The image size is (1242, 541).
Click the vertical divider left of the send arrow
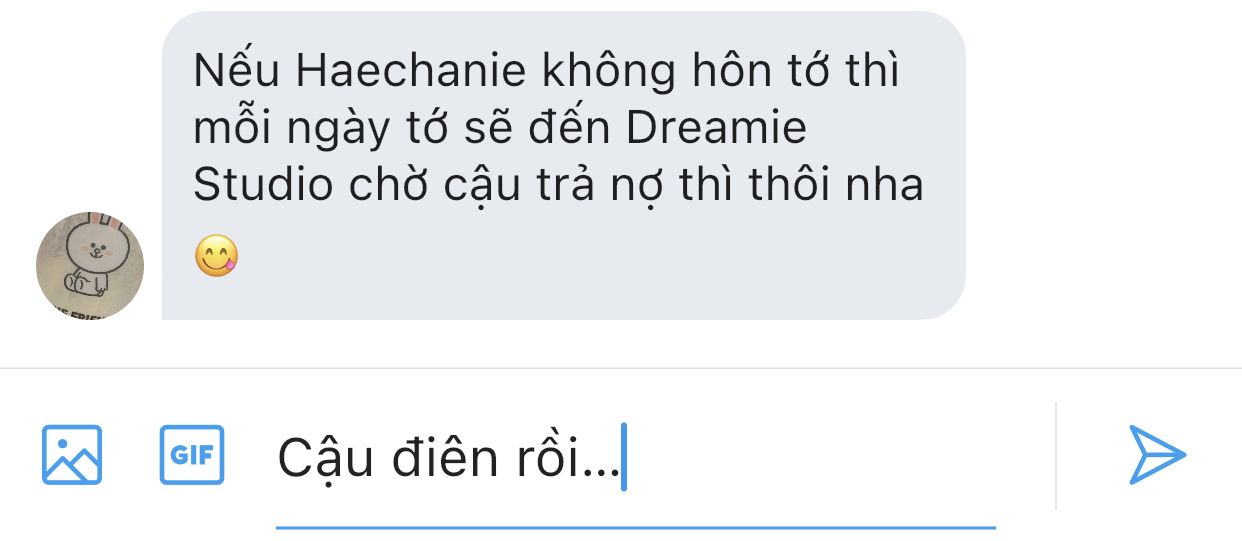pos(1056,456)
